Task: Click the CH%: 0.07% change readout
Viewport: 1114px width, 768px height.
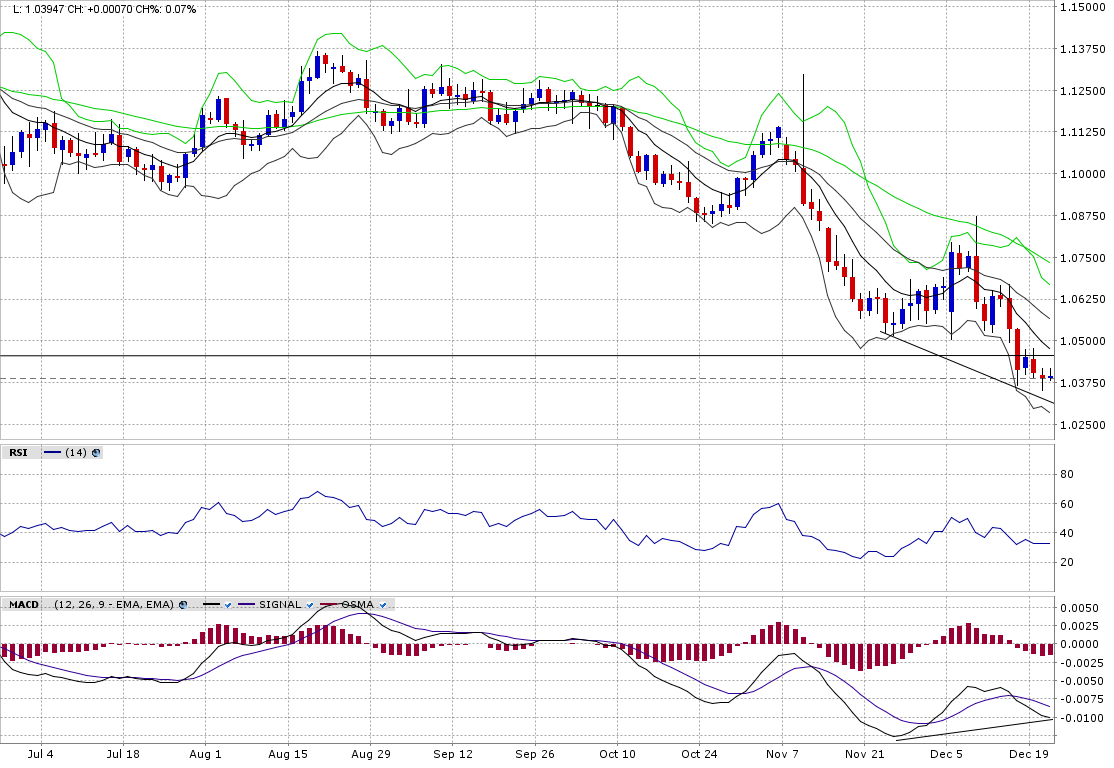Action: (166, 9)
